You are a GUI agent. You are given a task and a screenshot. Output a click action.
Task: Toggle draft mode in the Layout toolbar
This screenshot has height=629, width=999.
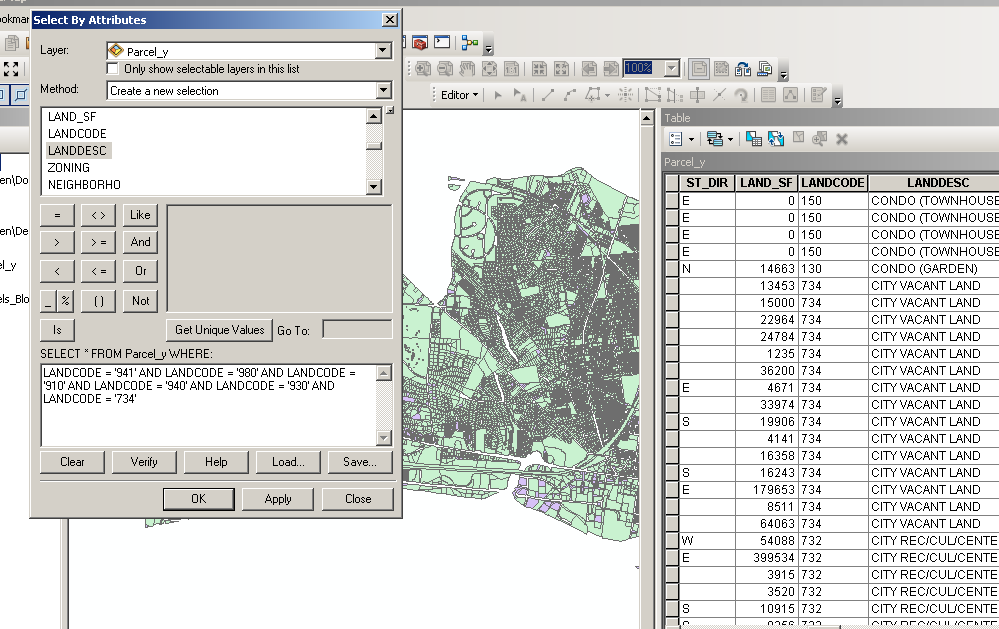tap(699, 69)
